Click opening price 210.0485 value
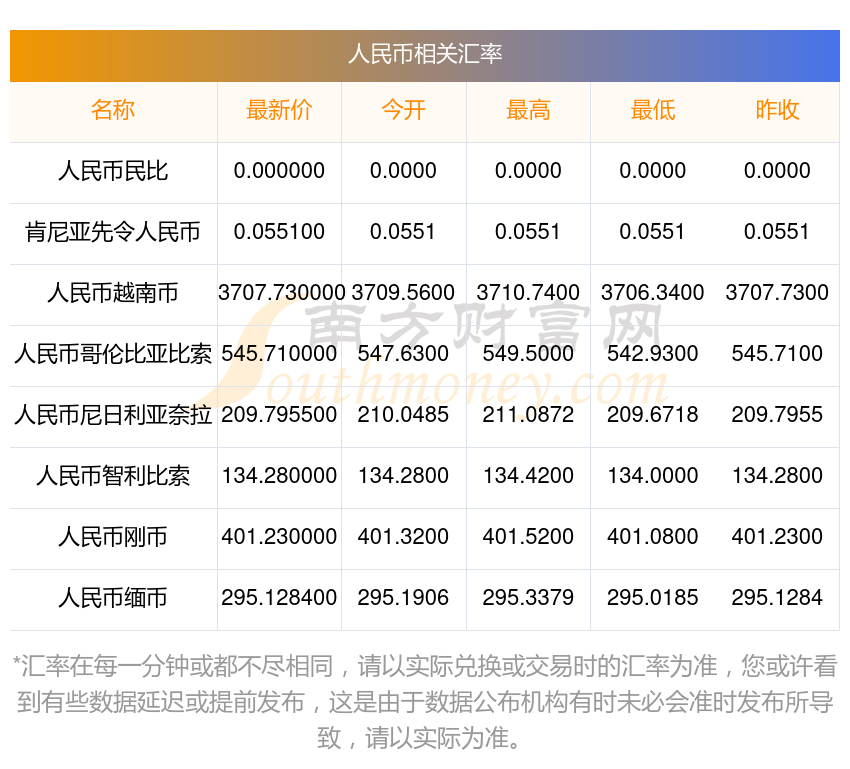 (x=403, y=415)
